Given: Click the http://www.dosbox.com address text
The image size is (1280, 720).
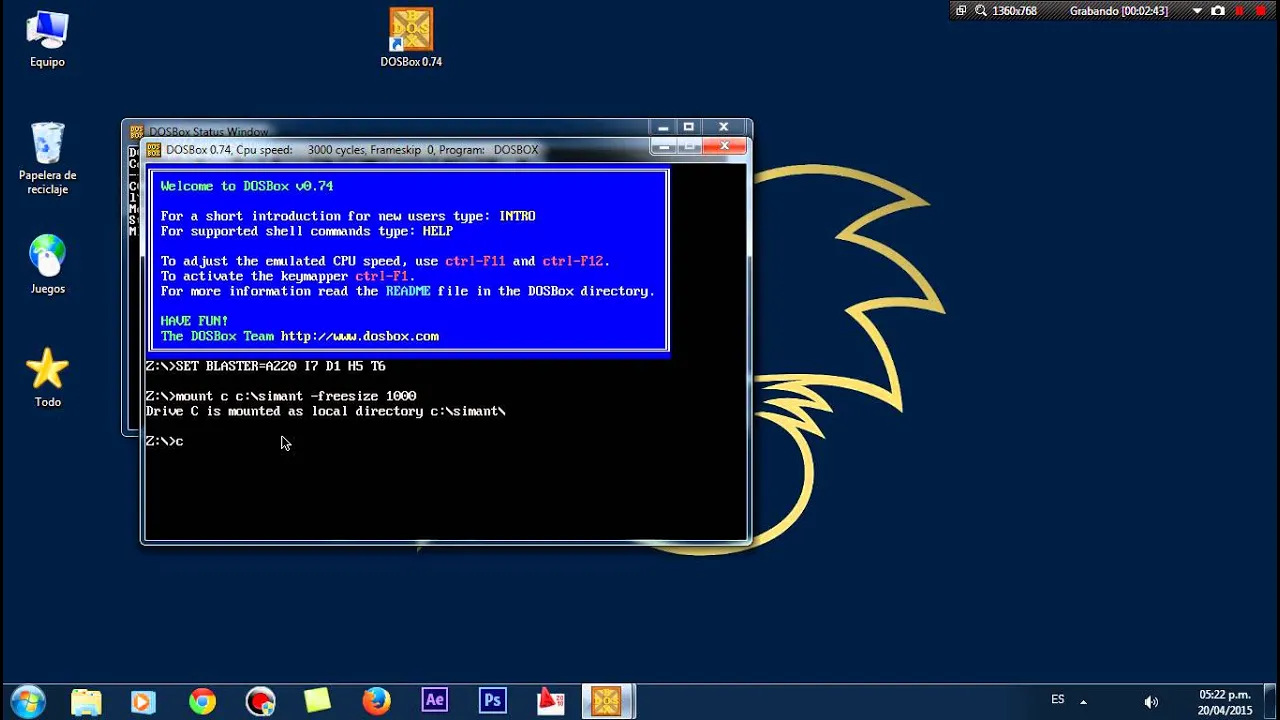Looking at the screenshot, I should coord(360,336).
